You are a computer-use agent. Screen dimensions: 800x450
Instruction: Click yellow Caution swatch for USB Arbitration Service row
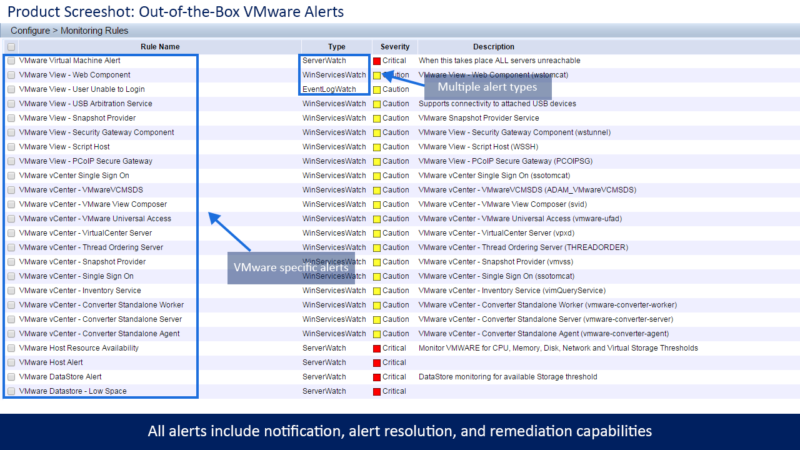377,104
